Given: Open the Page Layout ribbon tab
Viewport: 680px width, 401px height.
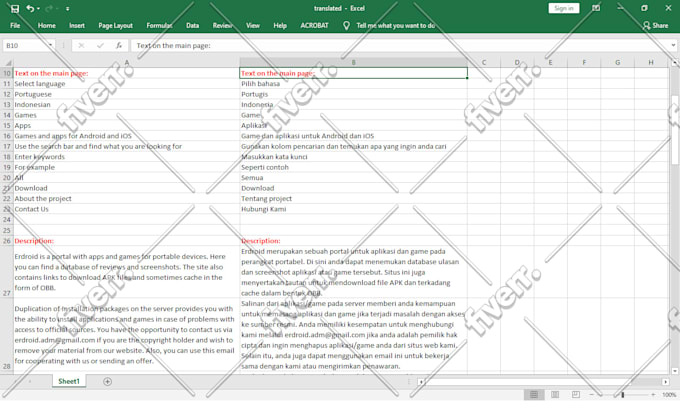Looking at the screenshot, I should (x=115, y=25).
